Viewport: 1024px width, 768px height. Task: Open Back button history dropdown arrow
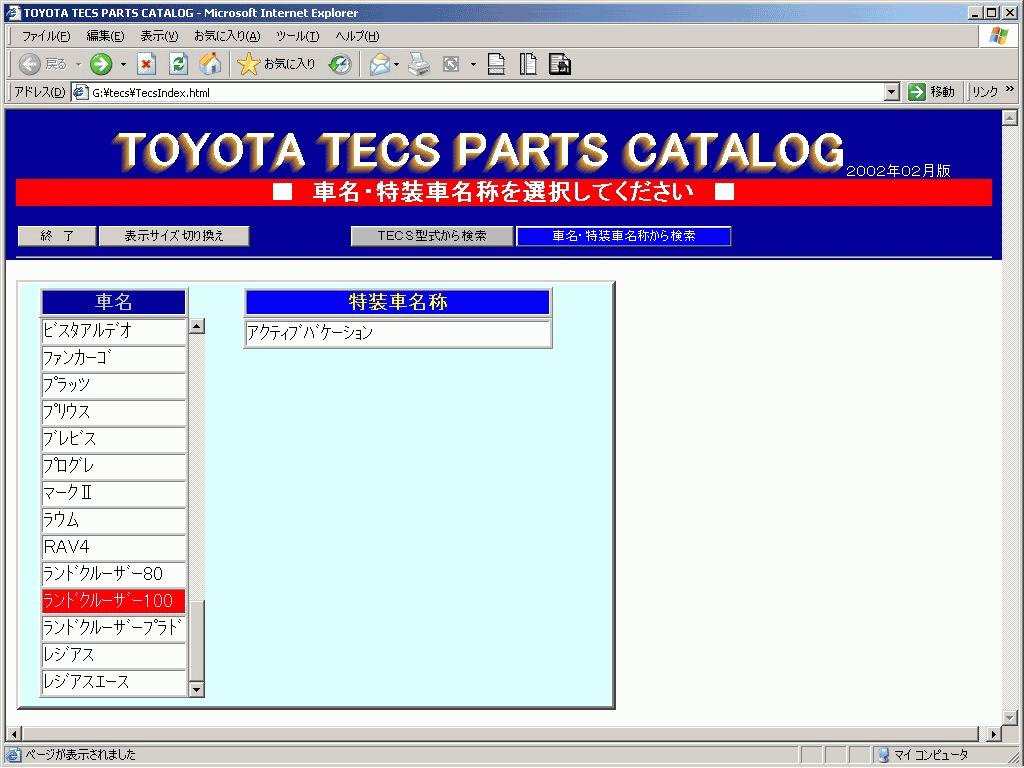point(78,65)
